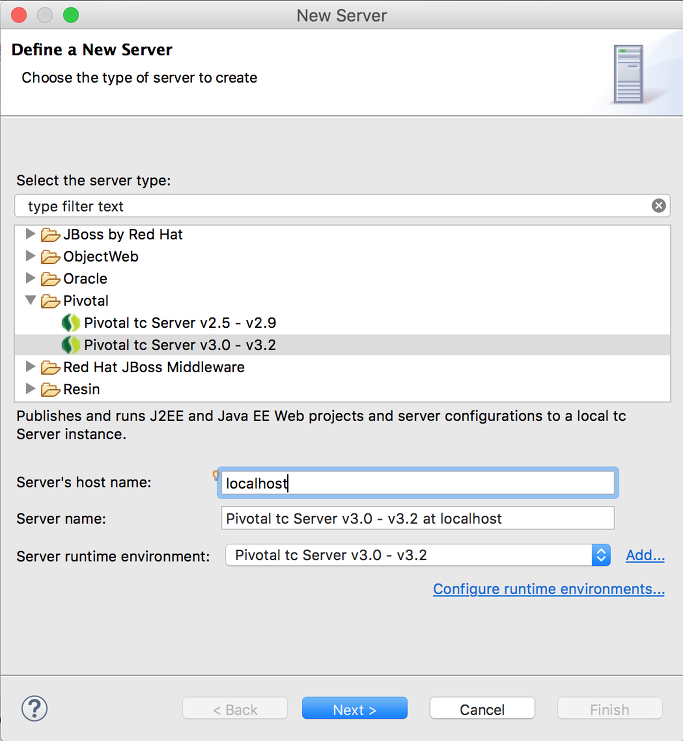Screen dimensions: 683x741
Task: Click the ObjectWeb folder icon
Action: coord(50,257)
